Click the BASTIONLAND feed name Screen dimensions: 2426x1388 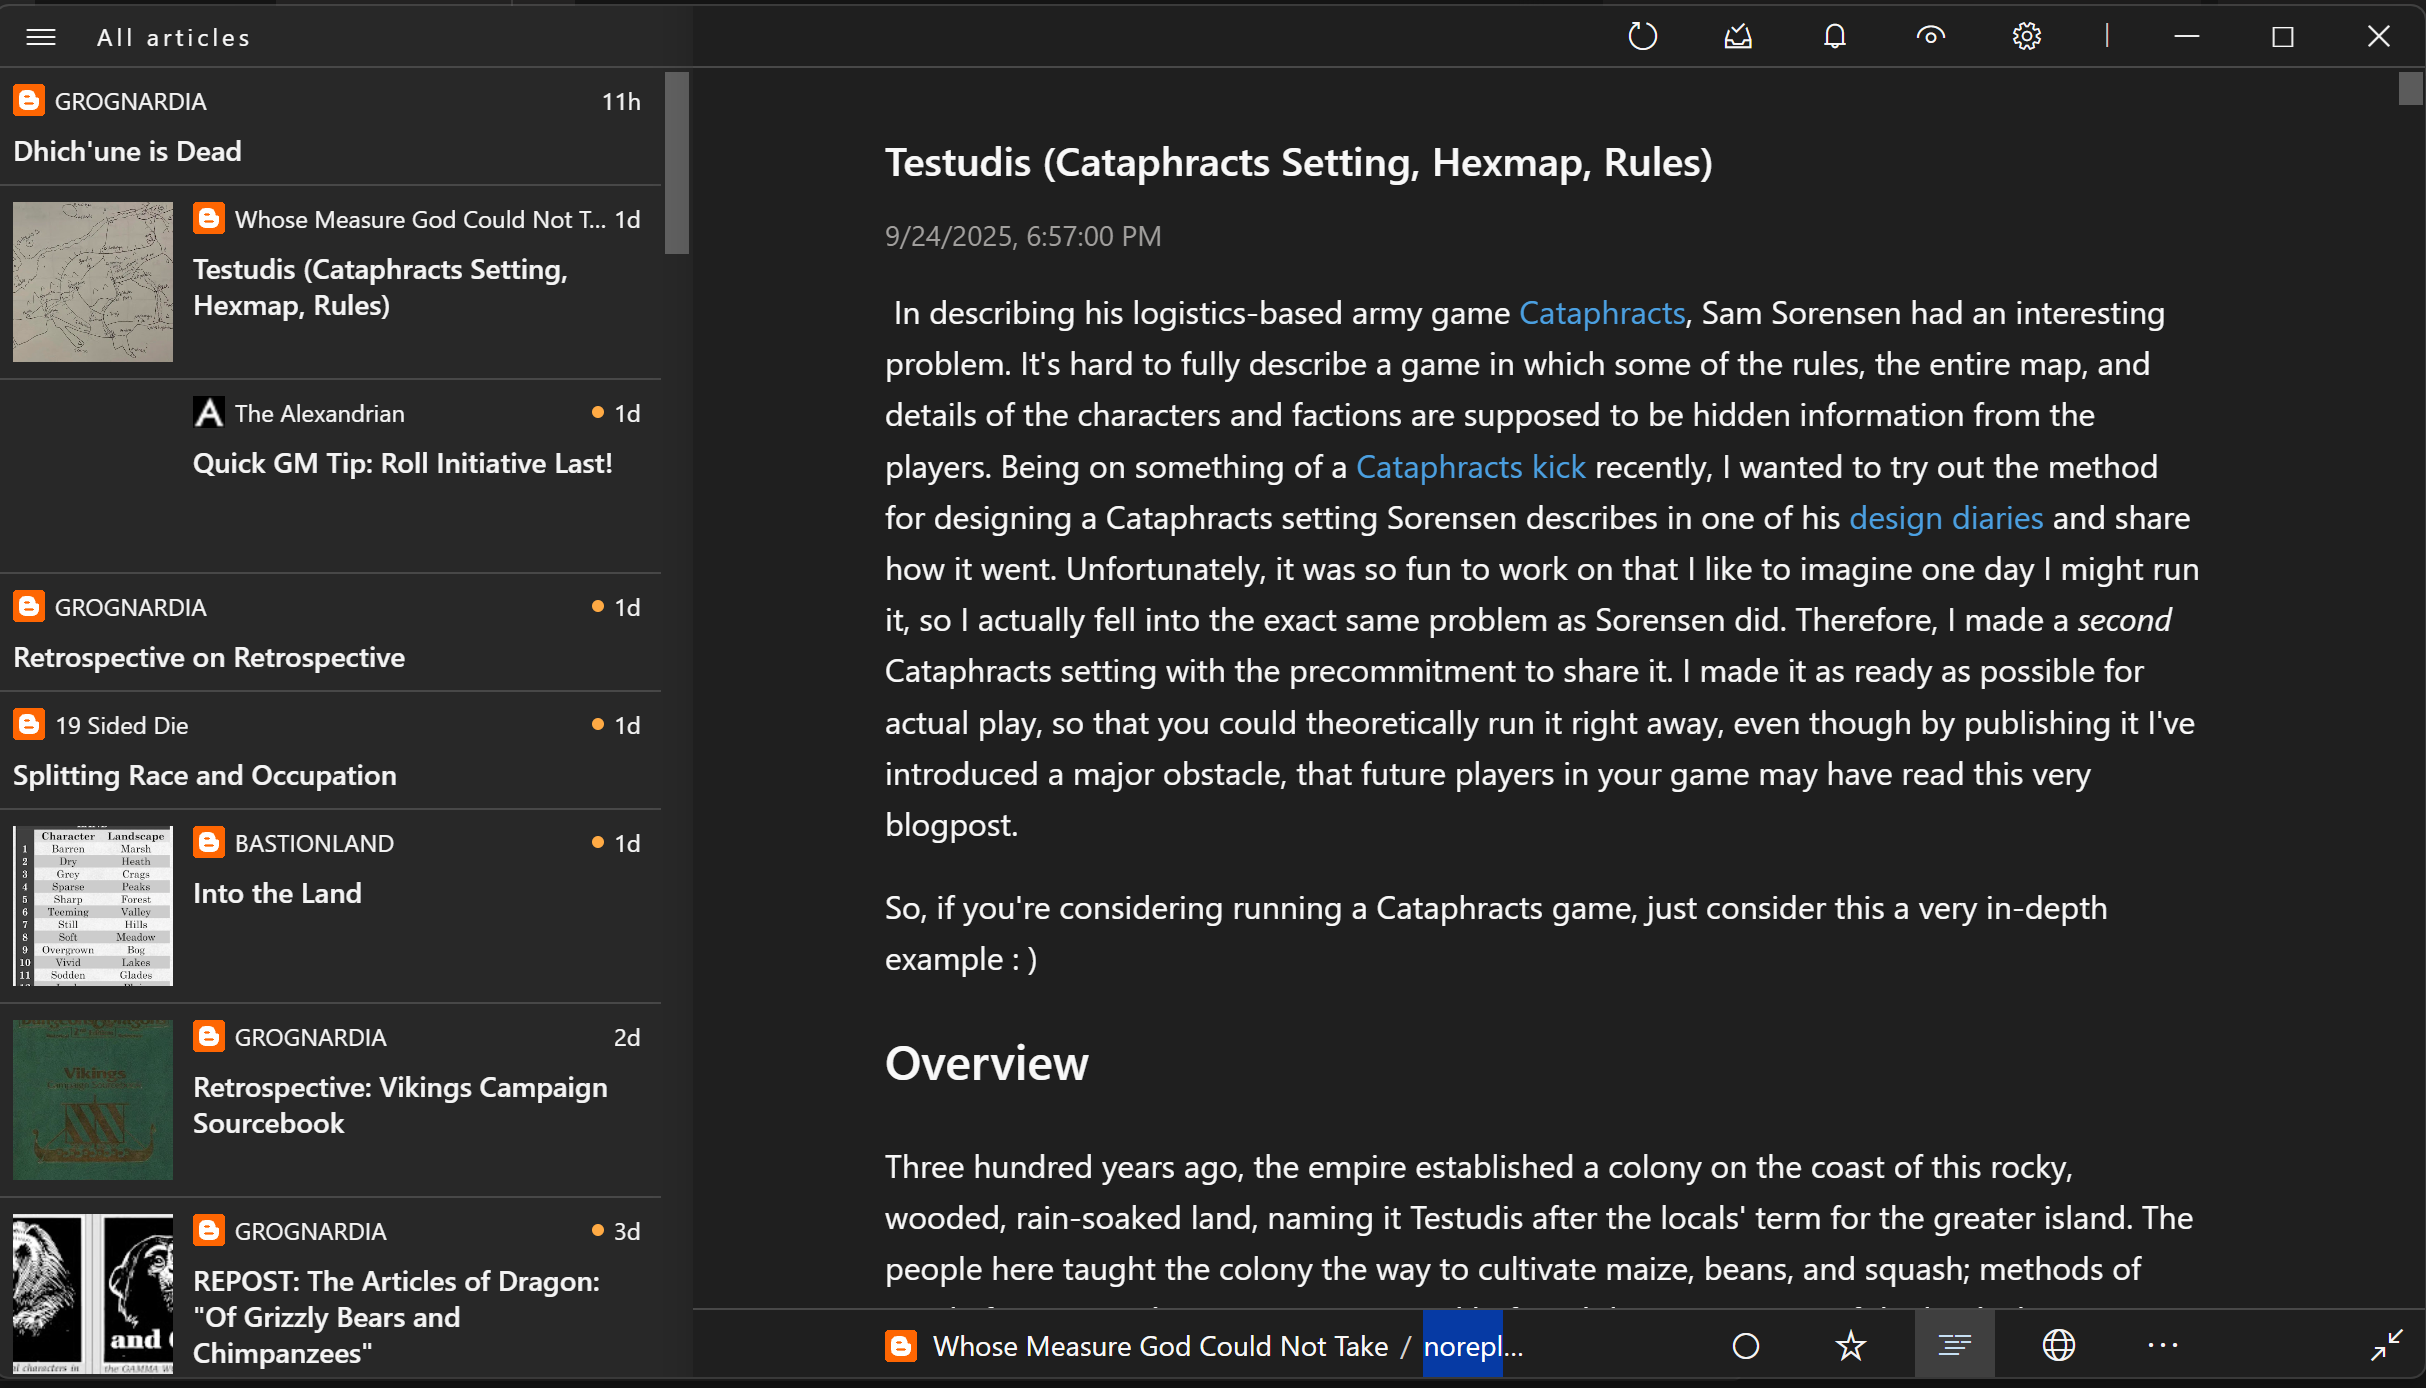click(314, 843)
